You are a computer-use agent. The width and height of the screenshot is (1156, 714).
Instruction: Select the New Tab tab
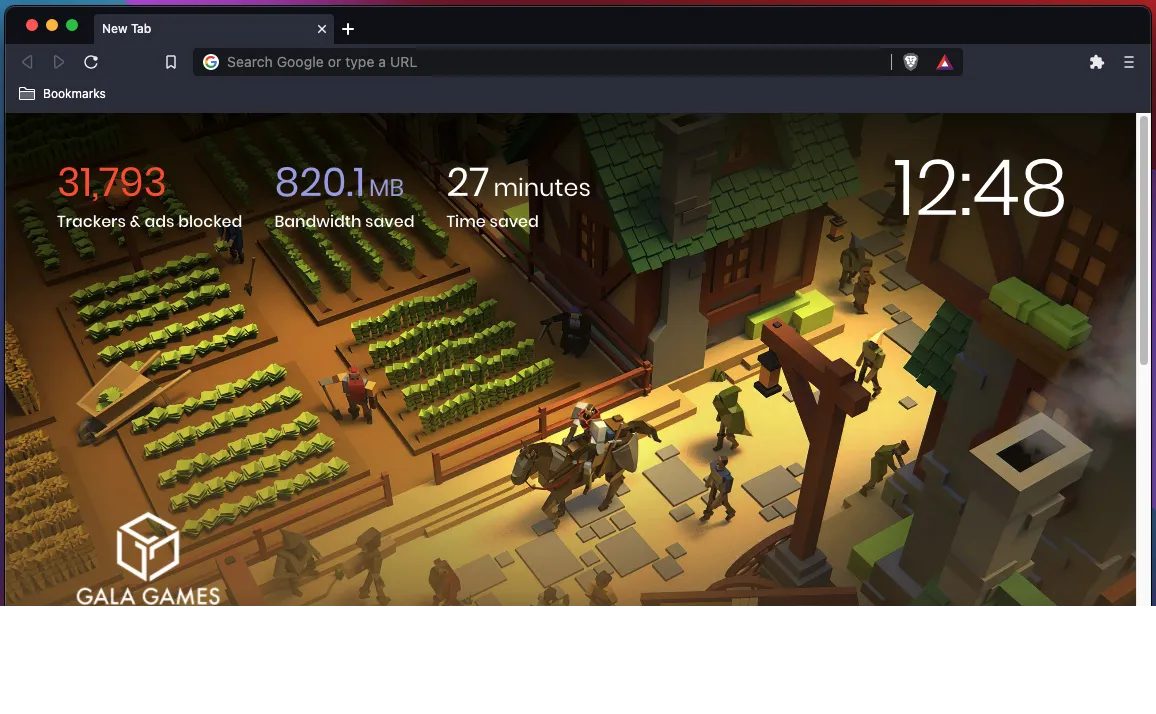[x=214, y=29]
